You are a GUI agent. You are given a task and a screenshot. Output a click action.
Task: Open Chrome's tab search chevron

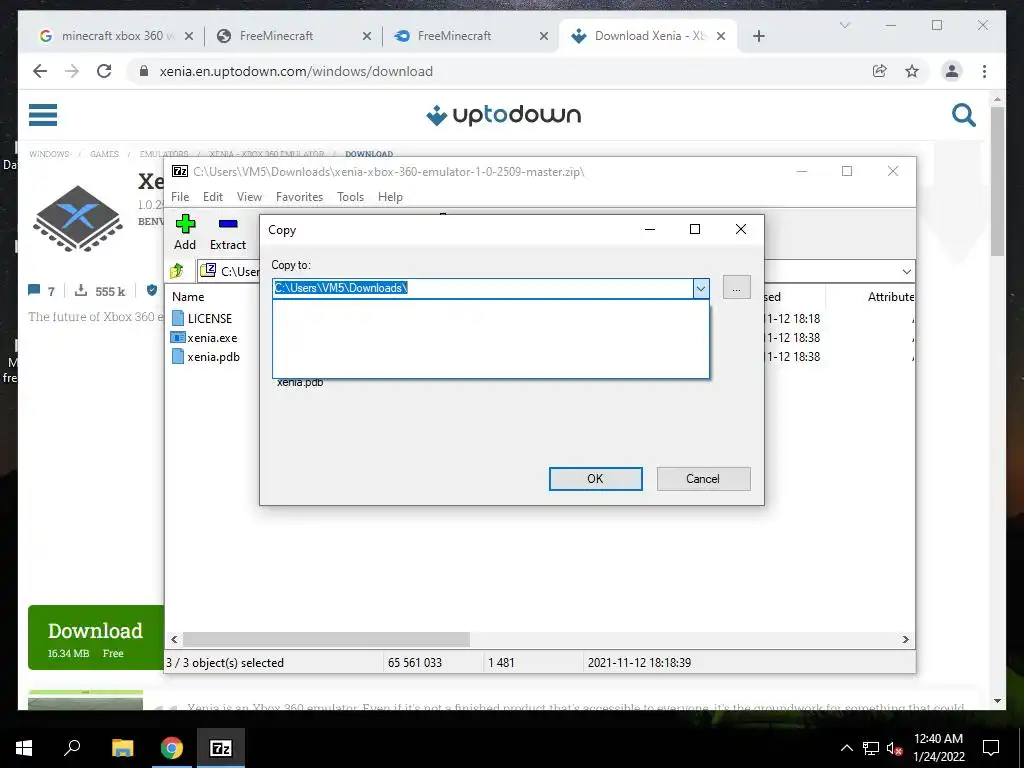coord(844,25)
